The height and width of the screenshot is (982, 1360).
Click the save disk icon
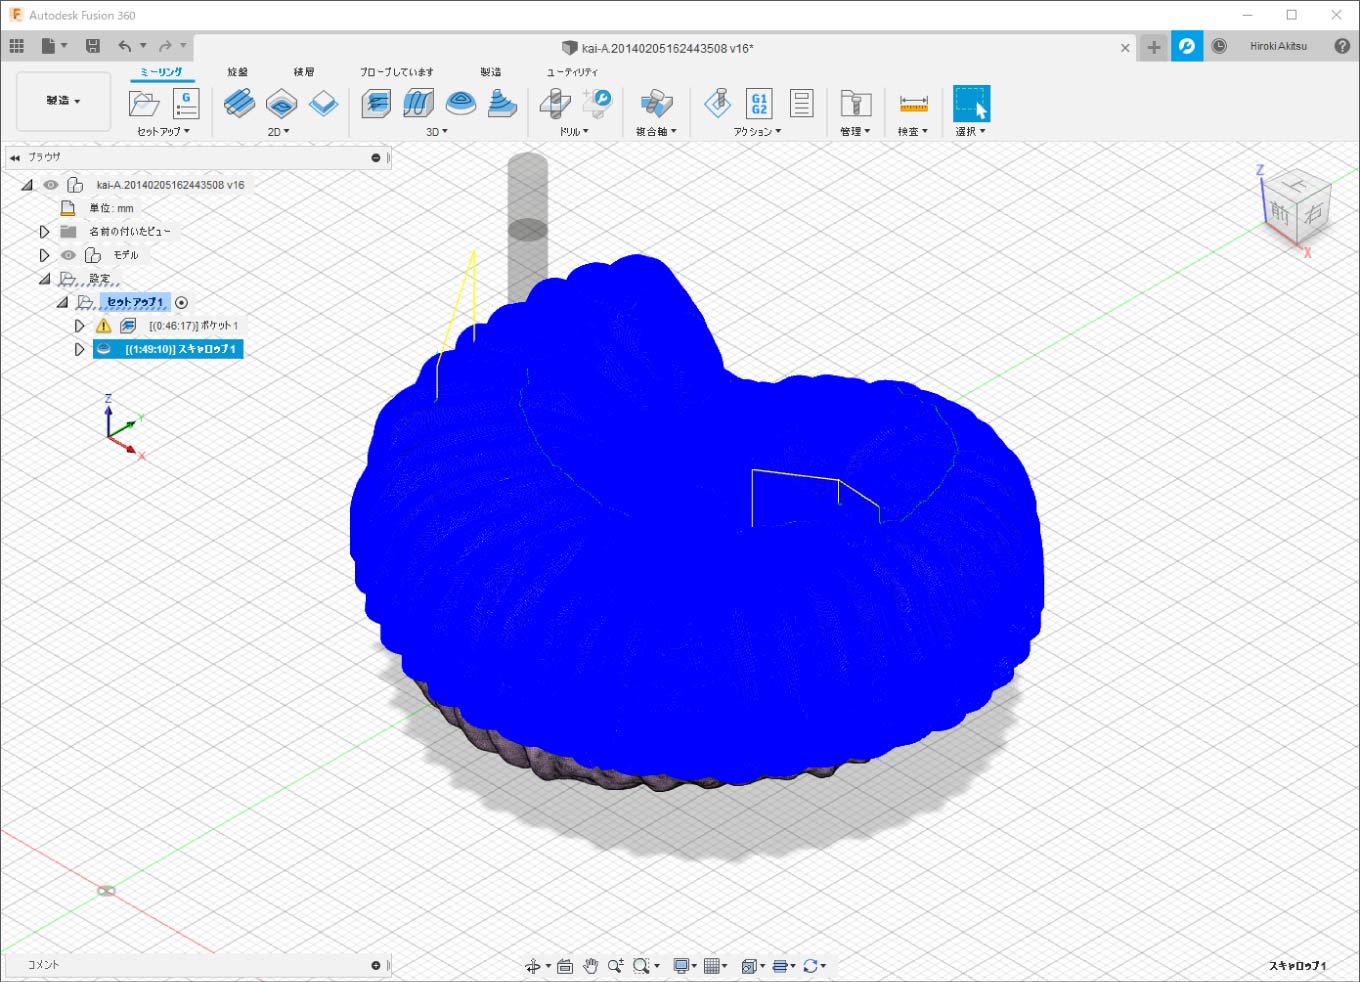(93, 46)
